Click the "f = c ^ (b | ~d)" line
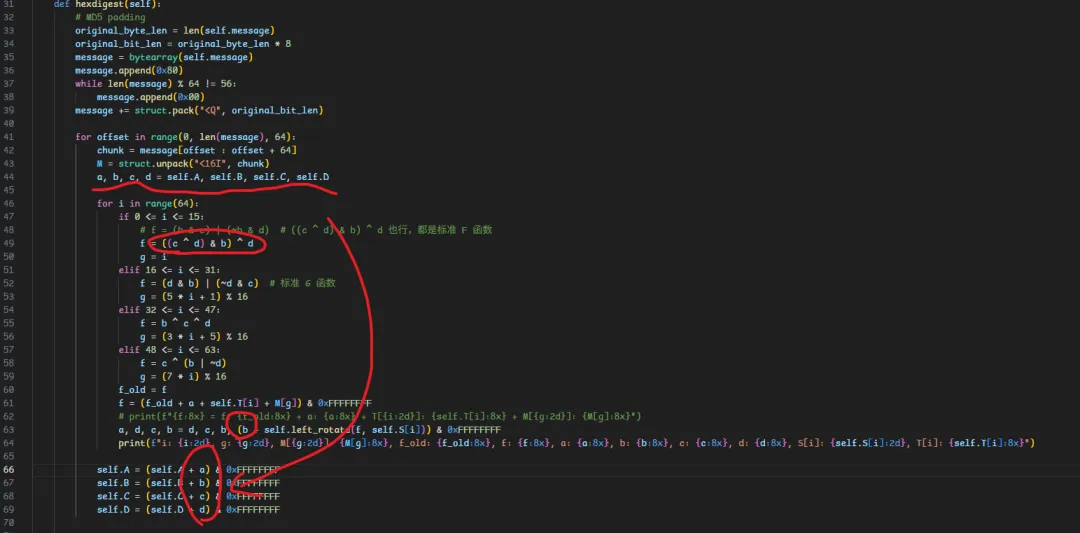The height and width of the screenshot is (533, 1080). [183, 364]
